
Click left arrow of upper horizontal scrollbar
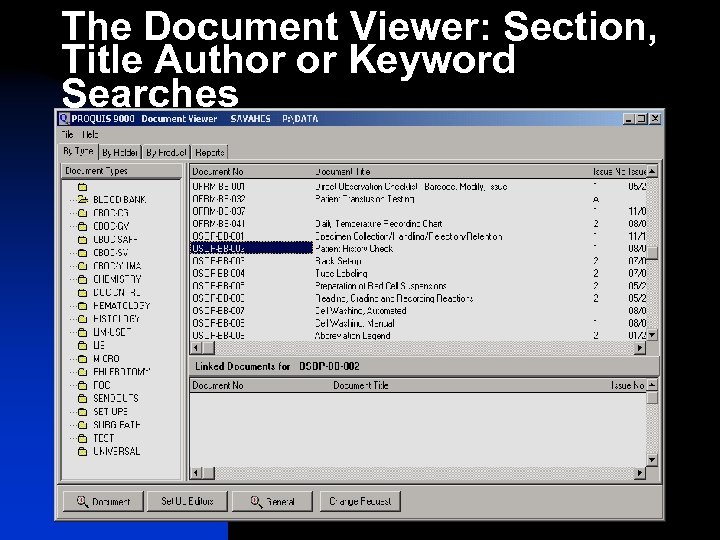[x=196, y=348]
